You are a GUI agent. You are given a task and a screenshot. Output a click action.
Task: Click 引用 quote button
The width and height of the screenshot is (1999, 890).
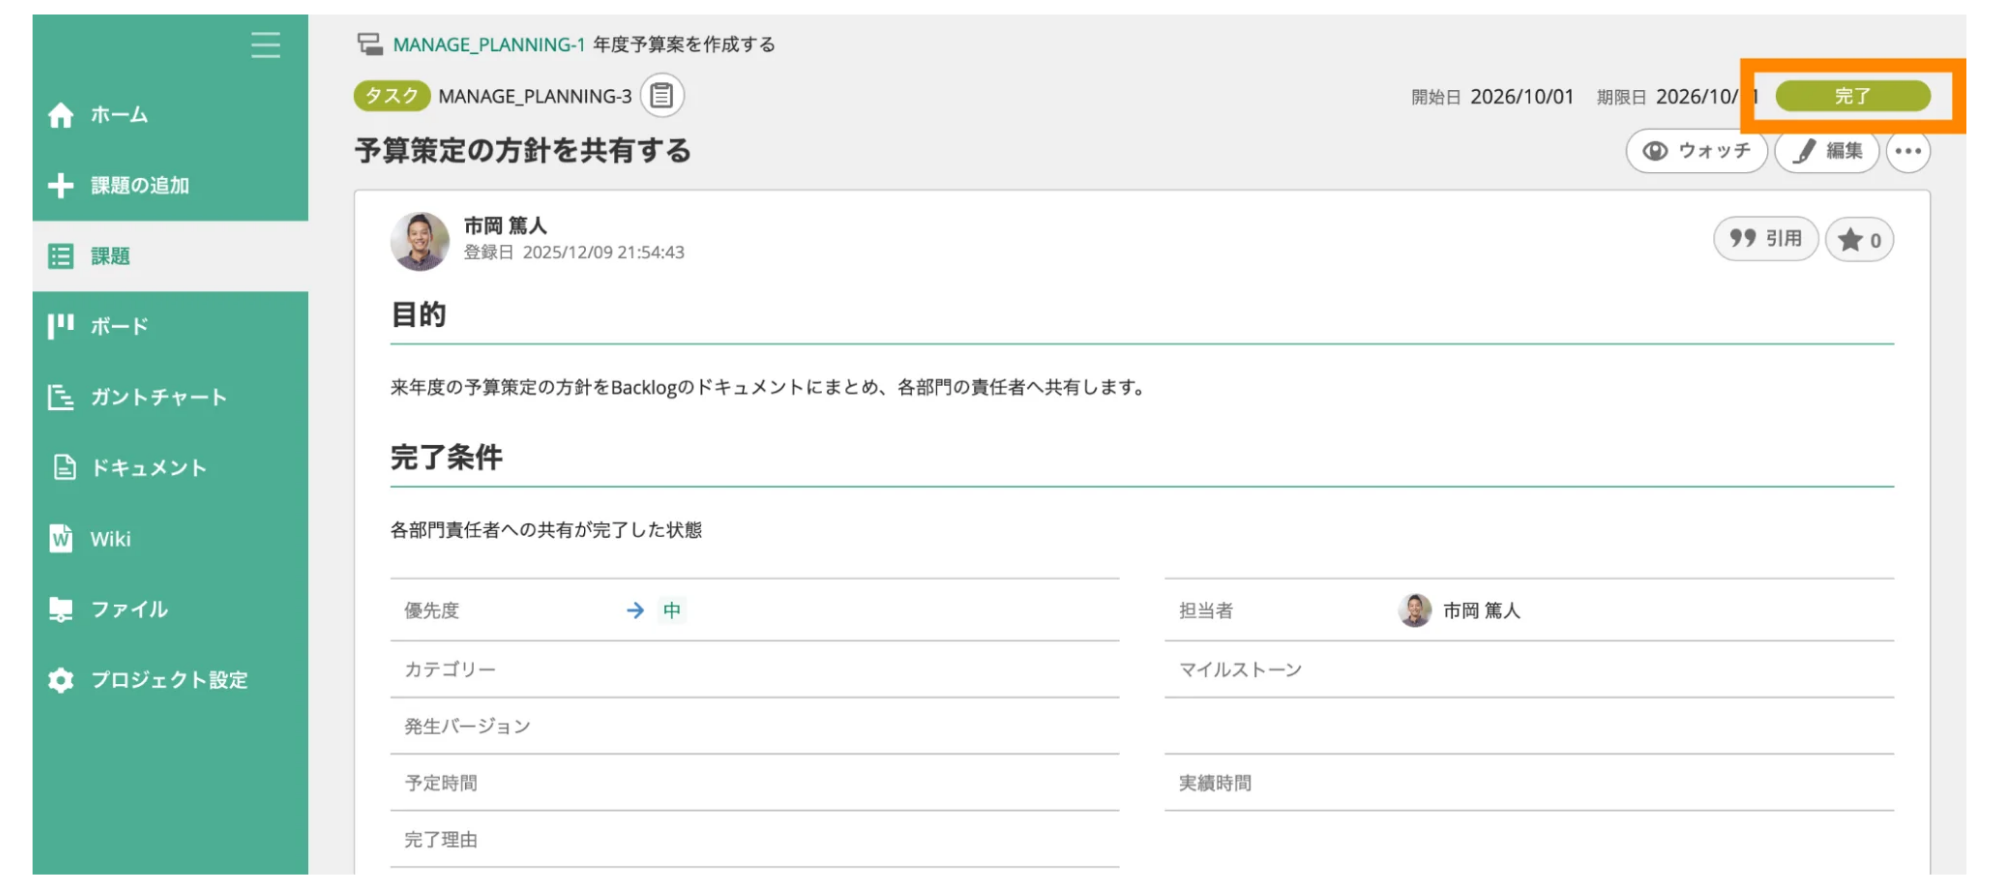click(1766, 239)
